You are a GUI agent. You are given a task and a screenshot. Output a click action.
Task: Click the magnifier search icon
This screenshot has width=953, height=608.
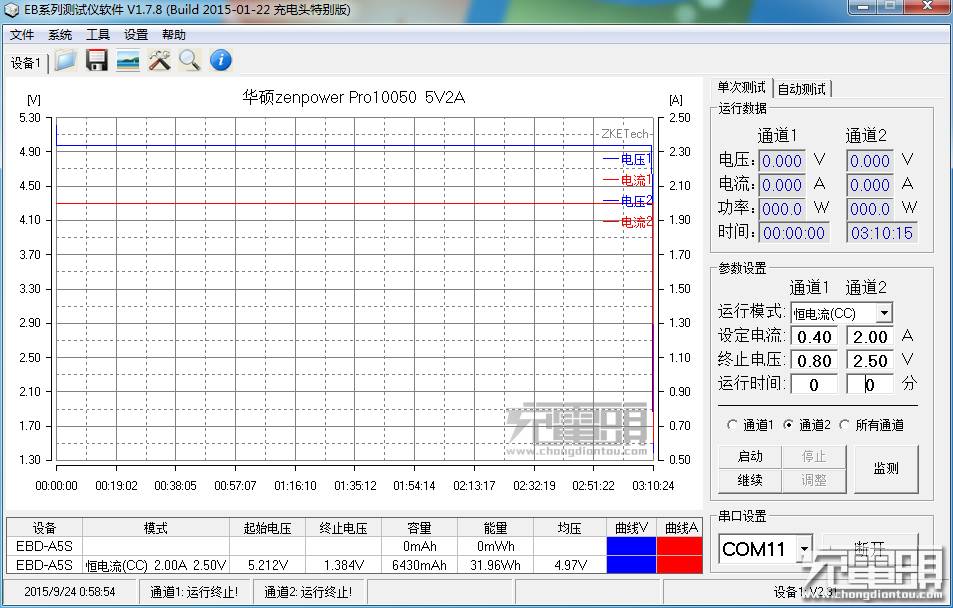tap(190, 61)
